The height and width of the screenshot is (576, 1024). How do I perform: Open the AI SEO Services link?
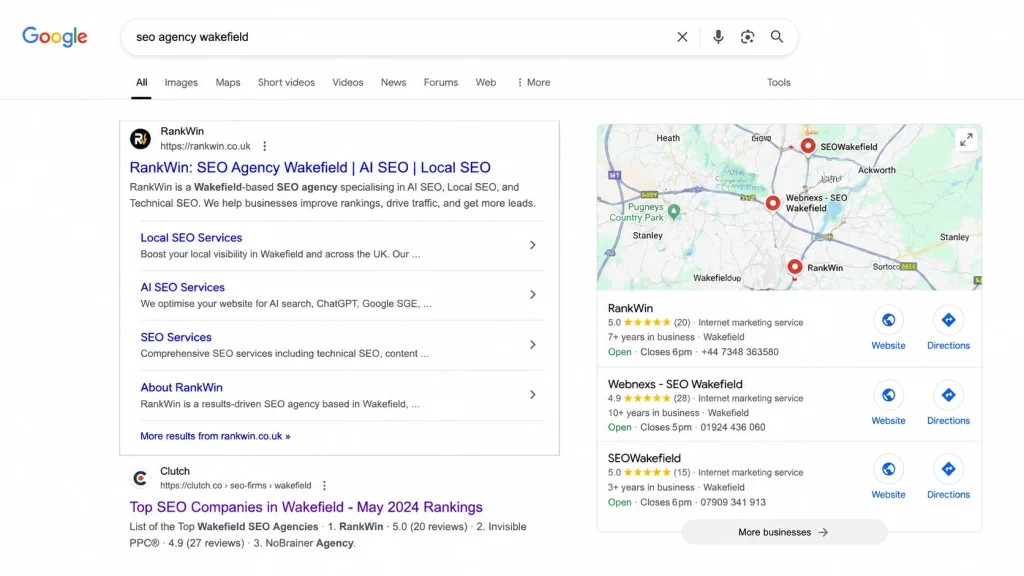click(x=182, y=287)
